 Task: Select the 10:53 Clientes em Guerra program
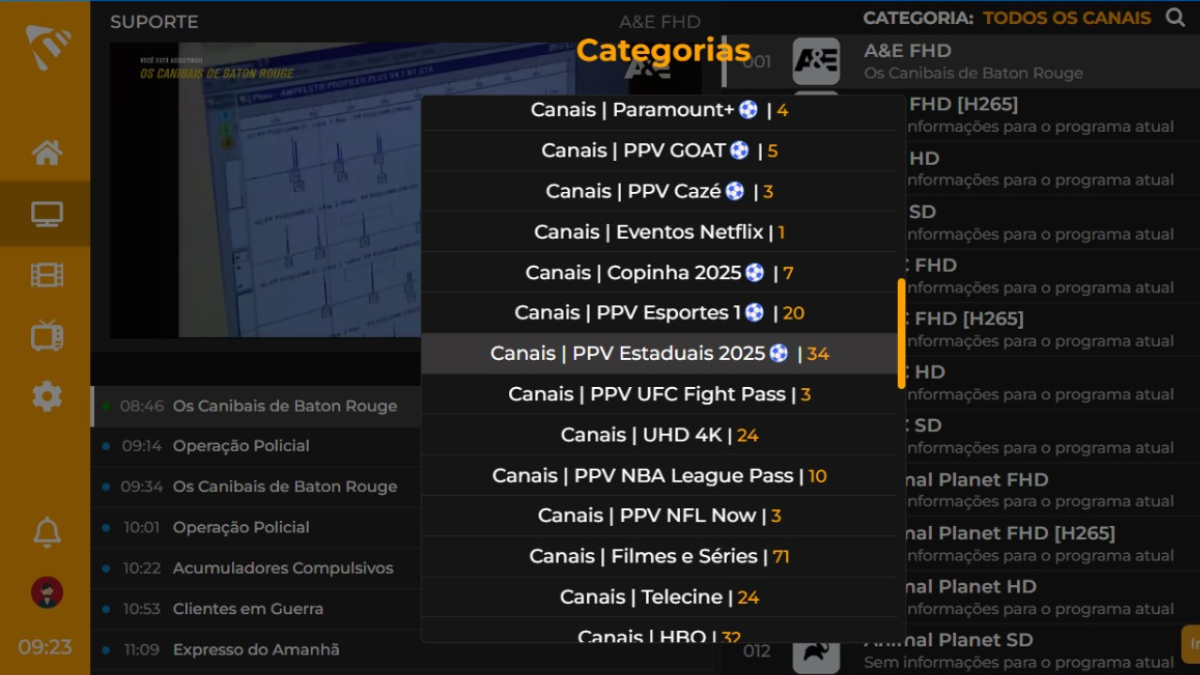pyautogui.click(x=256, y=608)
